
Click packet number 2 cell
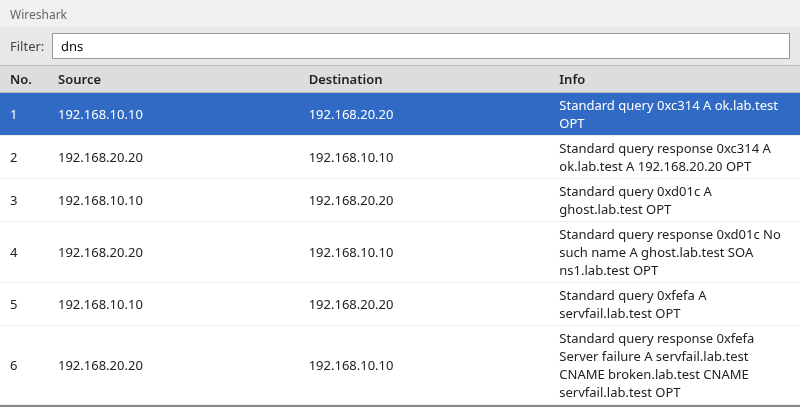point(14,157)
